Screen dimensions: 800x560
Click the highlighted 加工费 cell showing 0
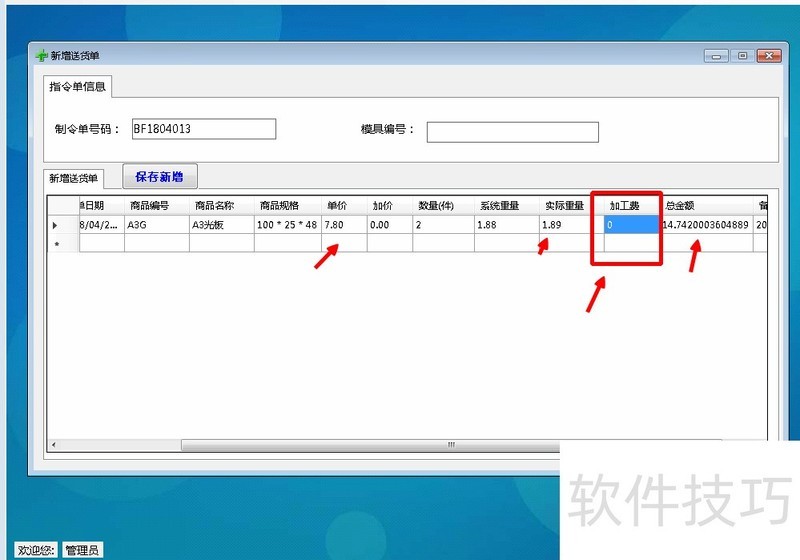[632, 224]
